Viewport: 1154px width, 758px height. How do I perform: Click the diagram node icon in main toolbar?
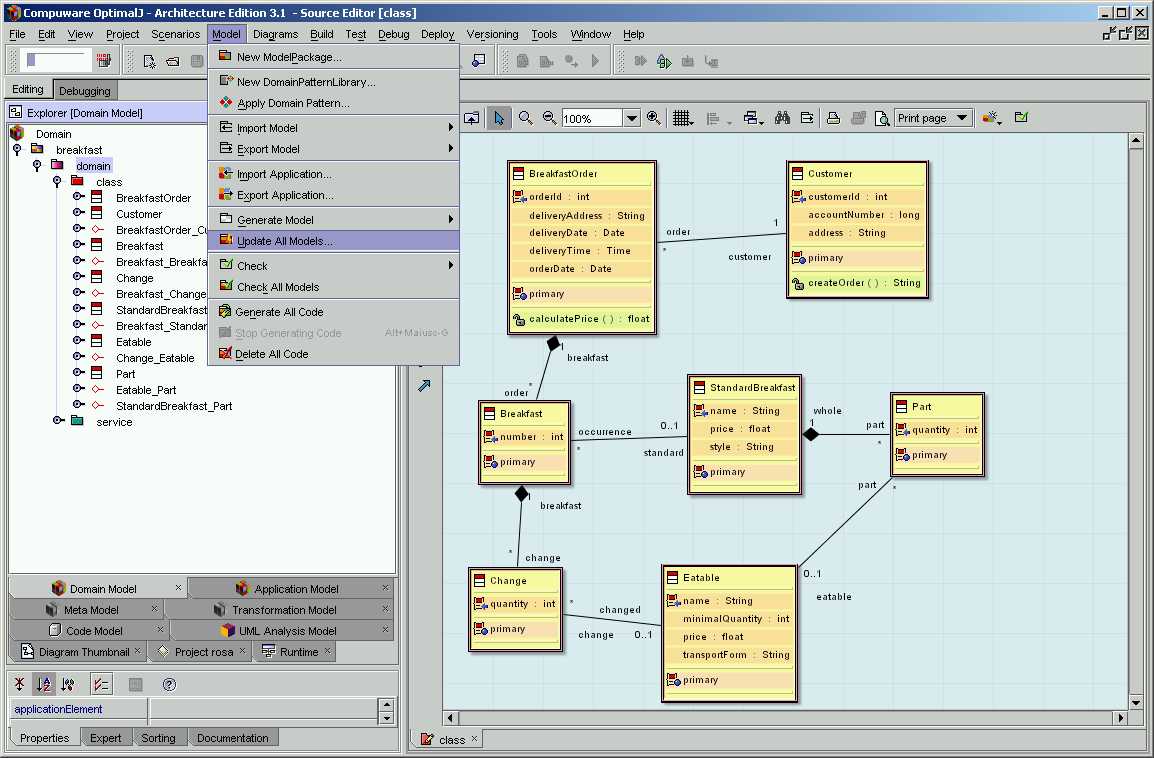[x=479, y=60]
